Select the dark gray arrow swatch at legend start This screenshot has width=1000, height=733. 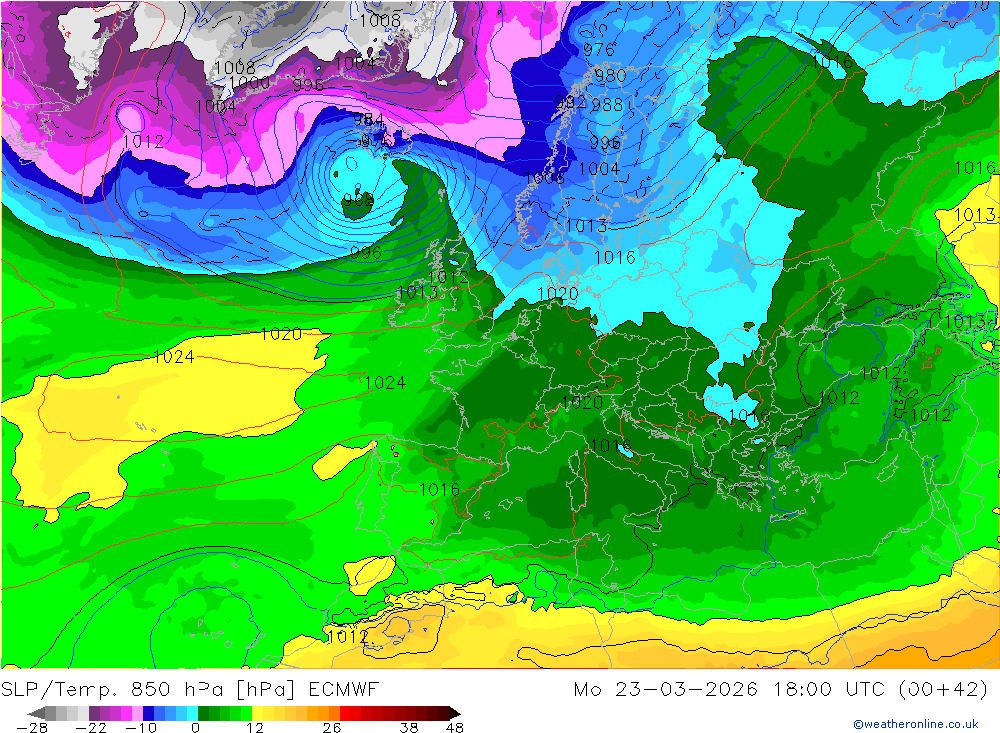pyautogui.click(x=36, y=713)
